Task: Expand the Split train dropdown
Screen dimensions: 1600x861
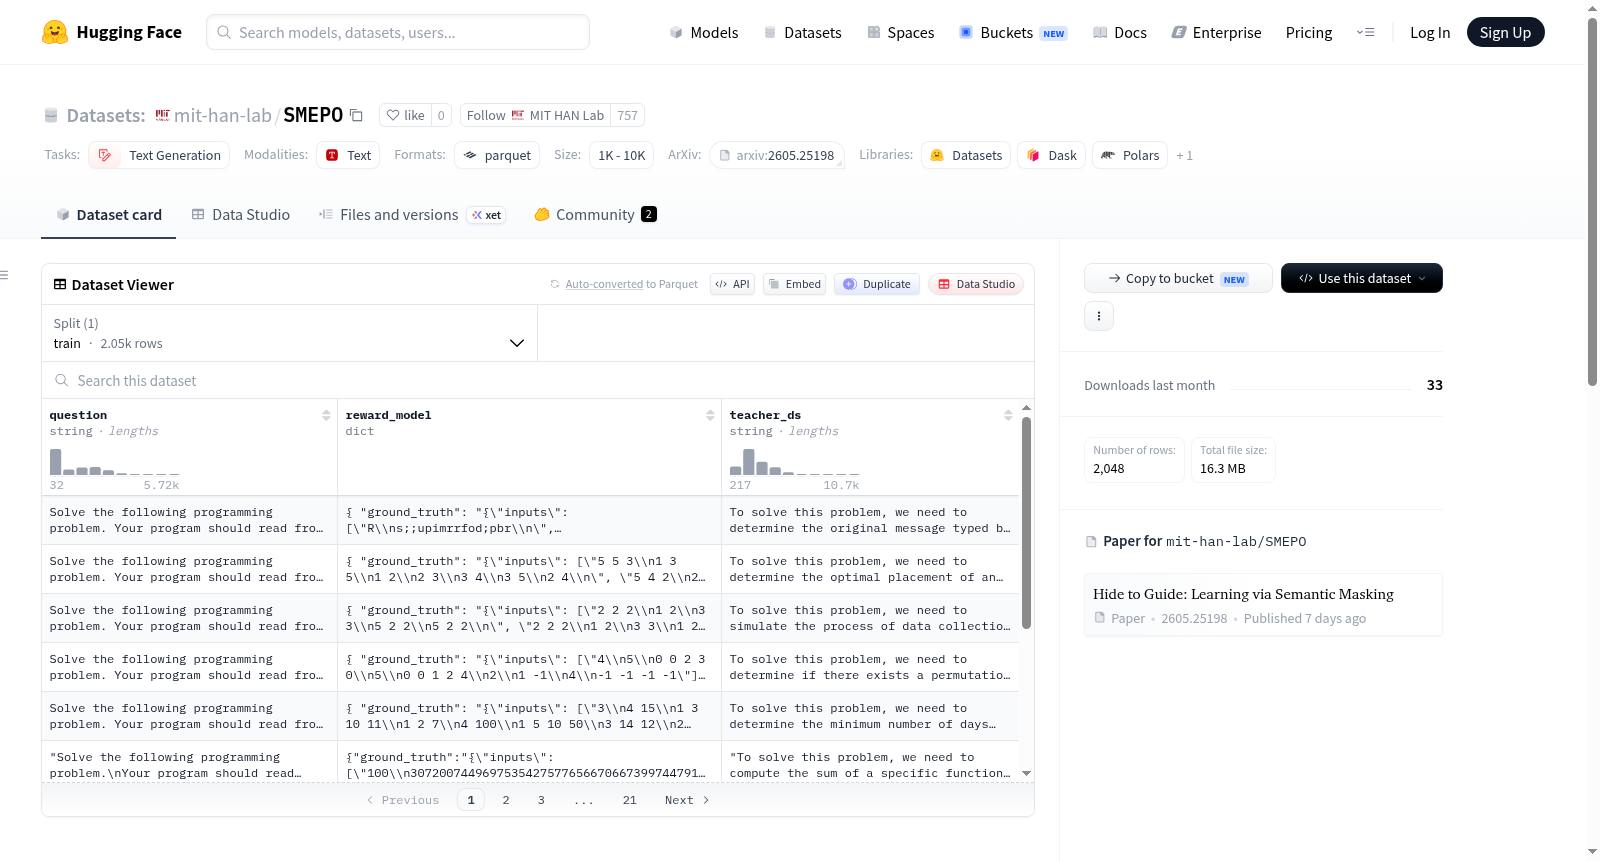Action: tap(289, 333)
